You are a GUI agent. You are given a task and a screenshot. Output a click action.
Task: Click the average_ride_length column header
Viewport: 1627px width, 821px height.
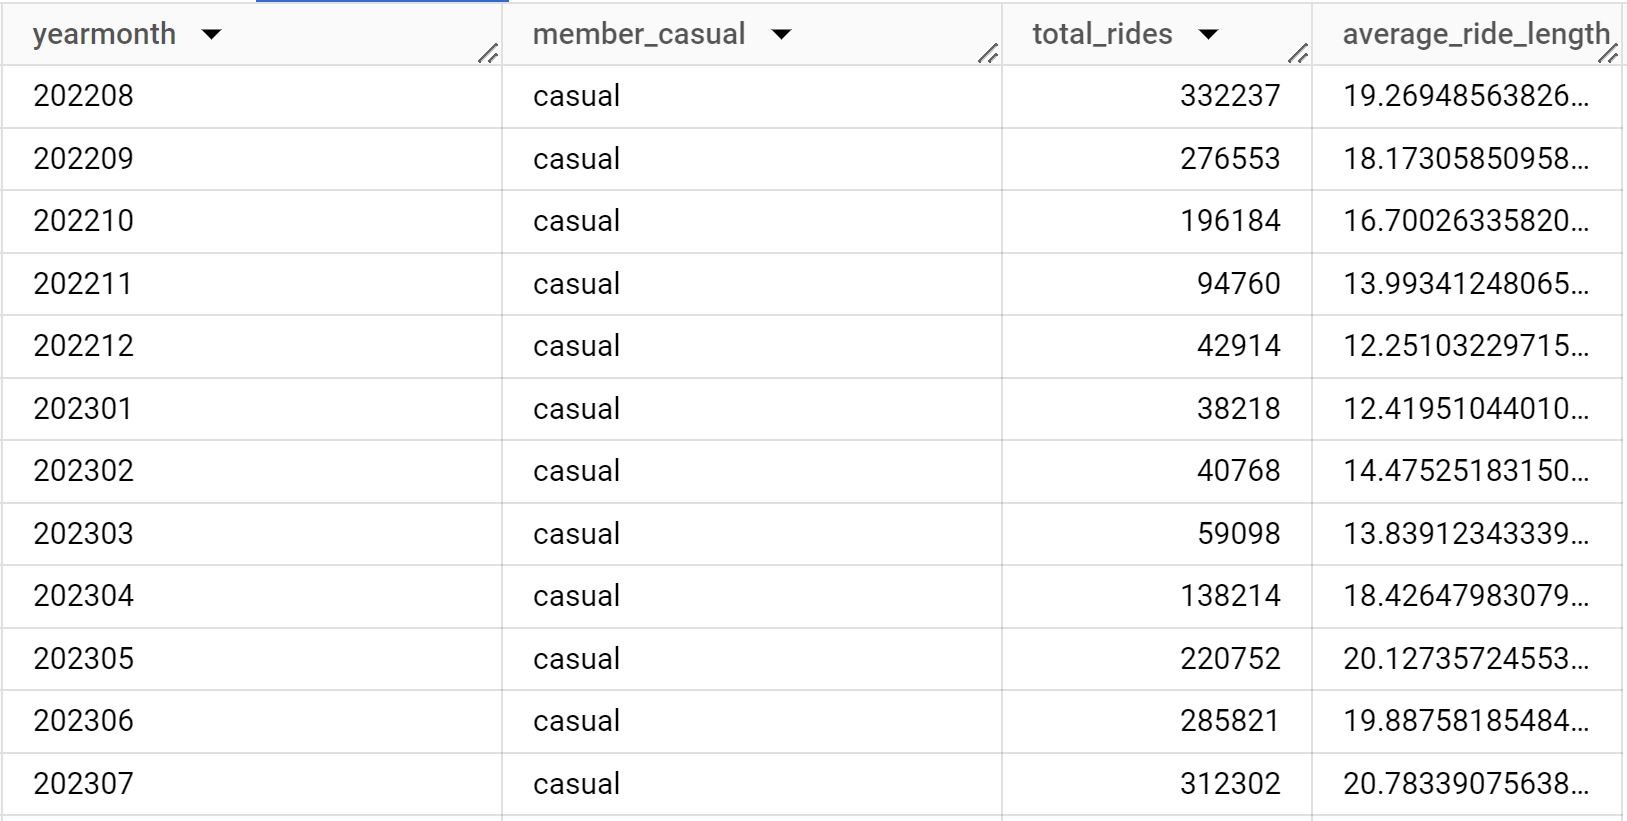click(x=1470, y=34)
